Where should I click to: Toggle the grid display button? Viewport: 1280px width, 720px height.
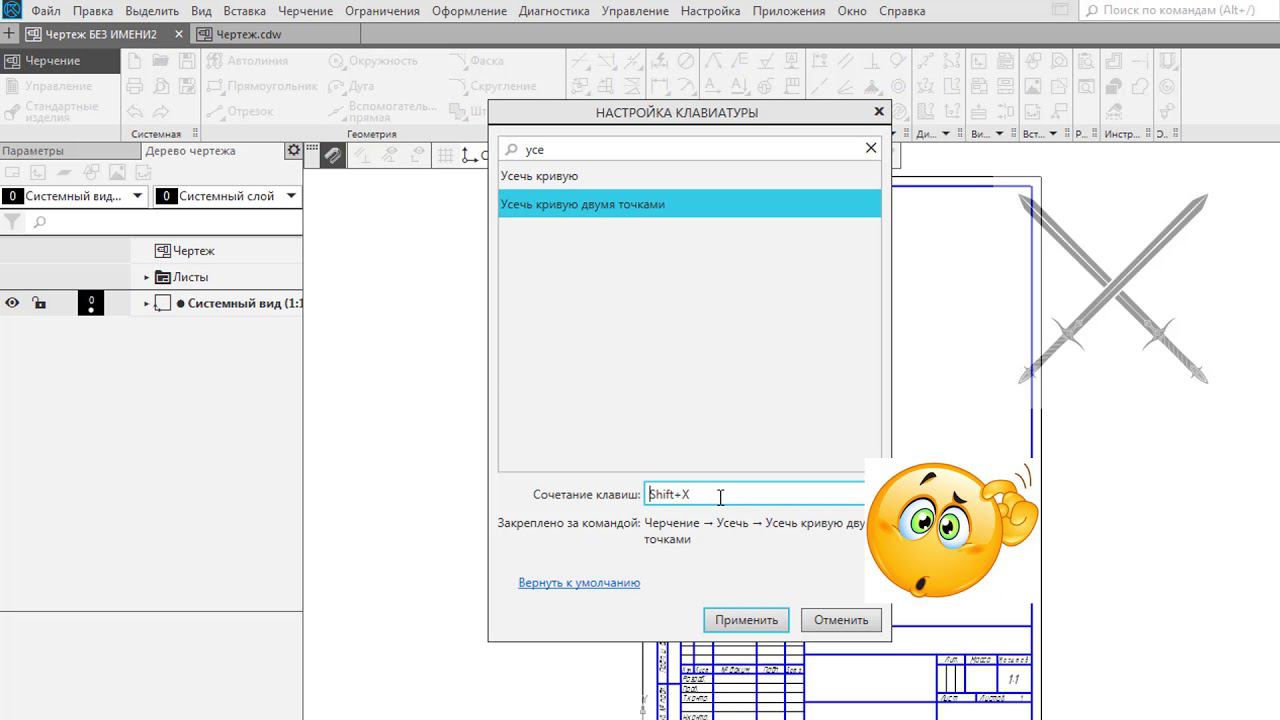[445, 155]
